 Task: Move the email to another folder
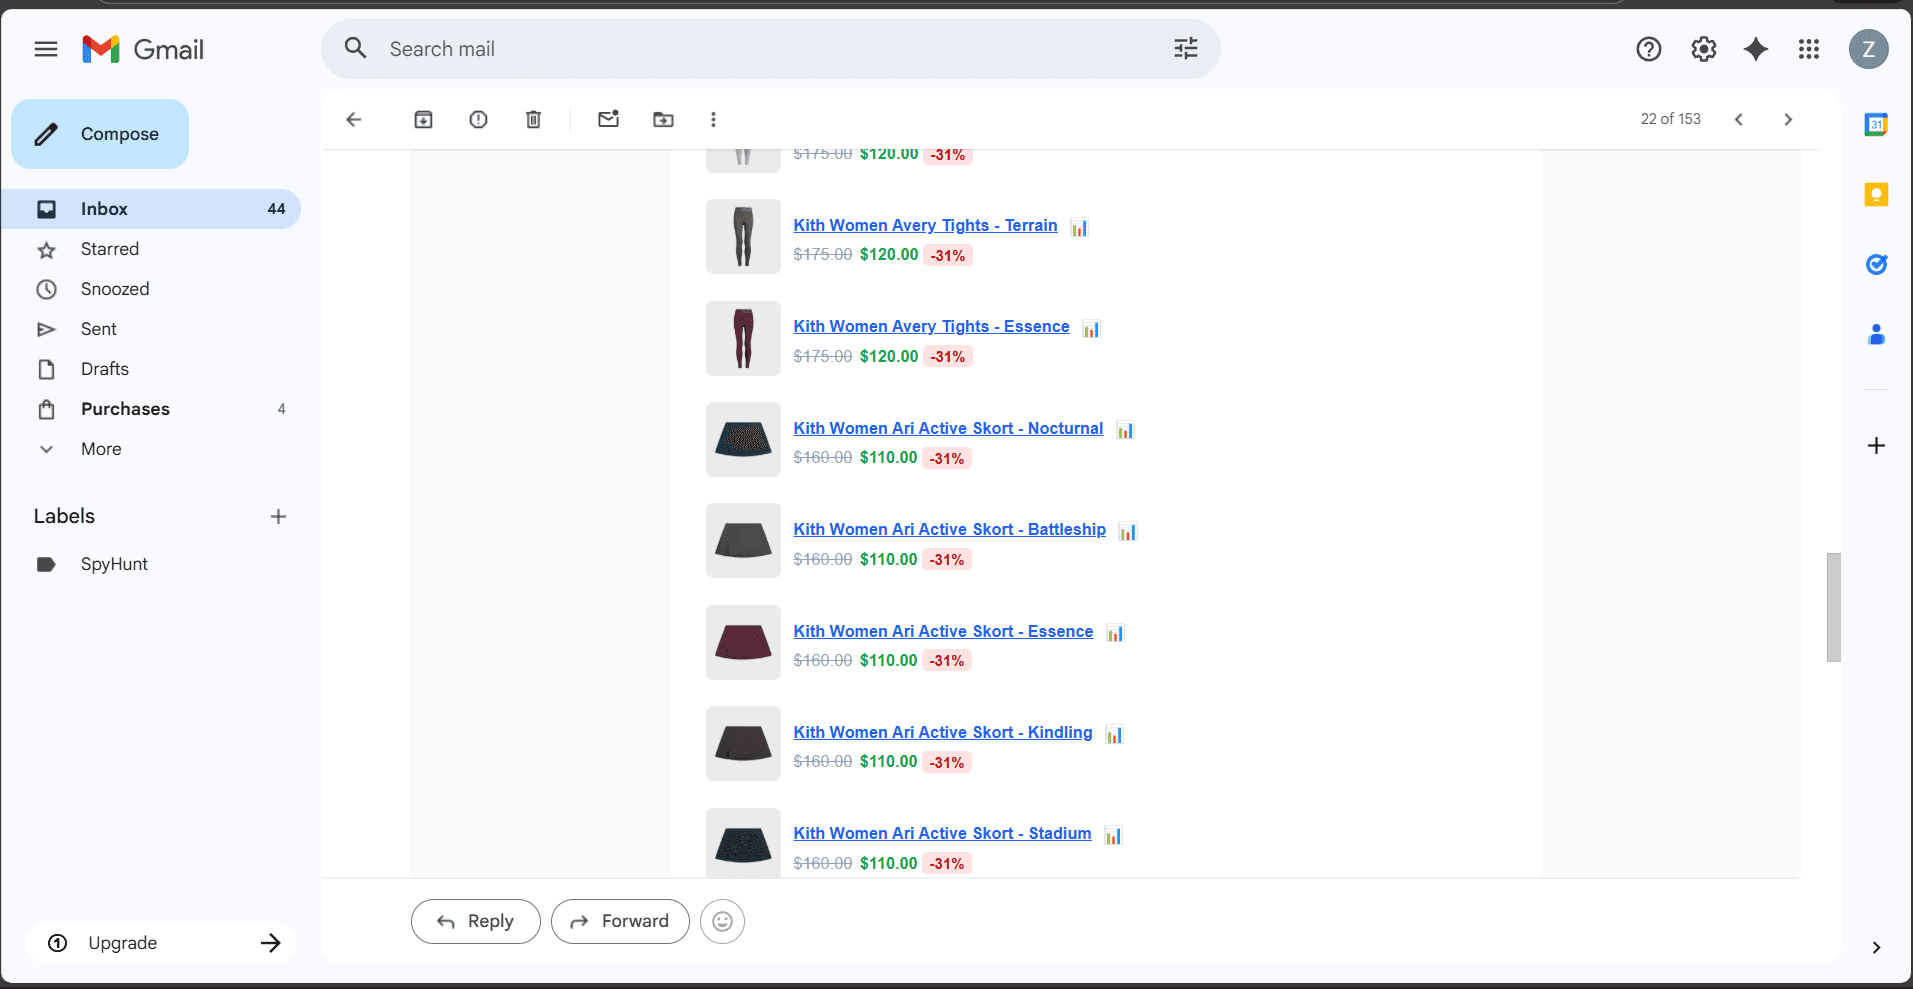tap(662, 119)
